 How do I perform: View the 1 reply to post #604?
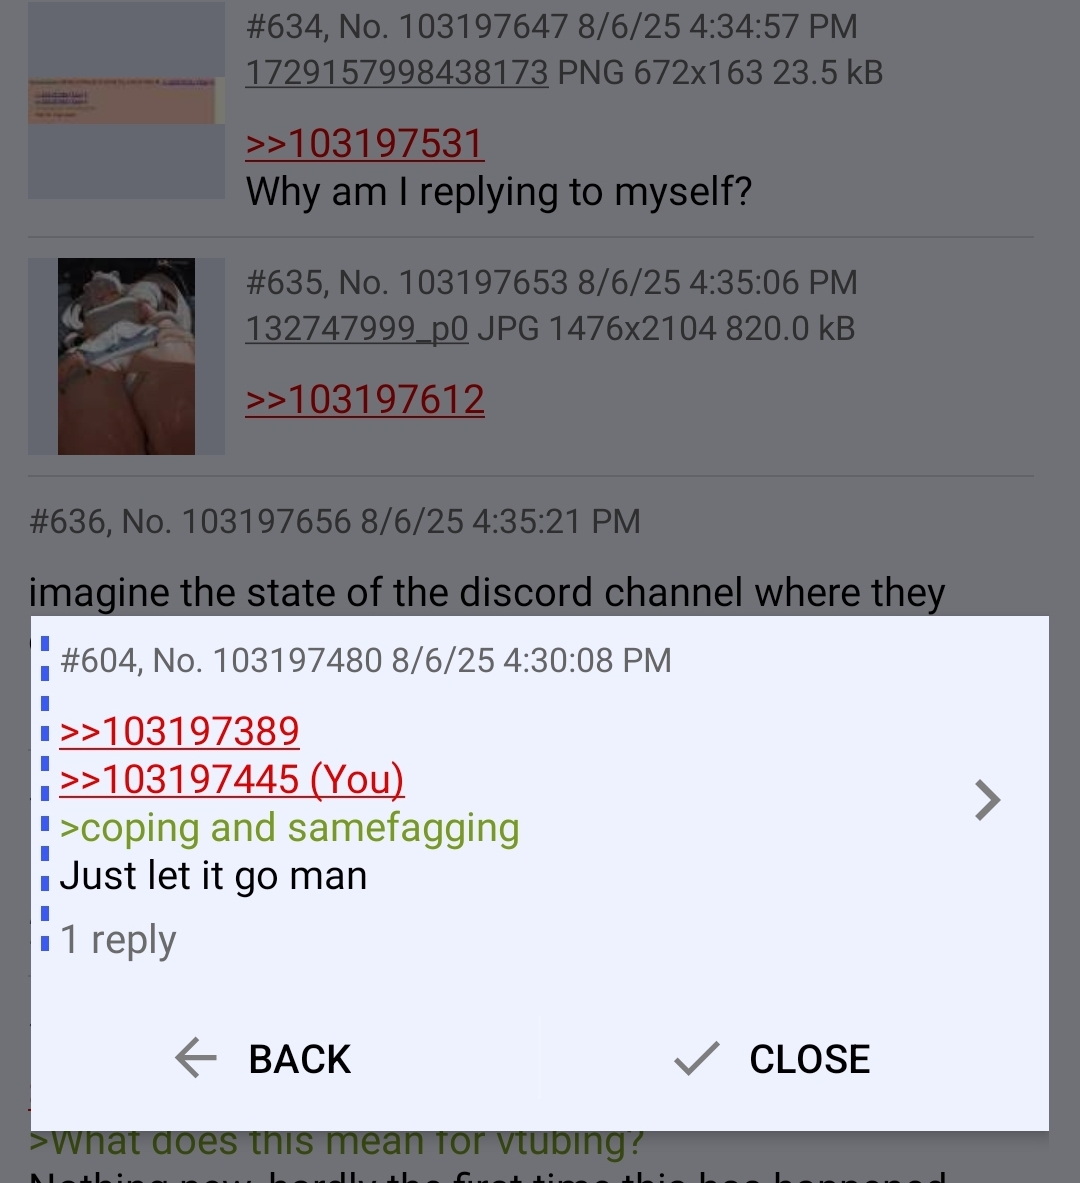tap(118, 940)
